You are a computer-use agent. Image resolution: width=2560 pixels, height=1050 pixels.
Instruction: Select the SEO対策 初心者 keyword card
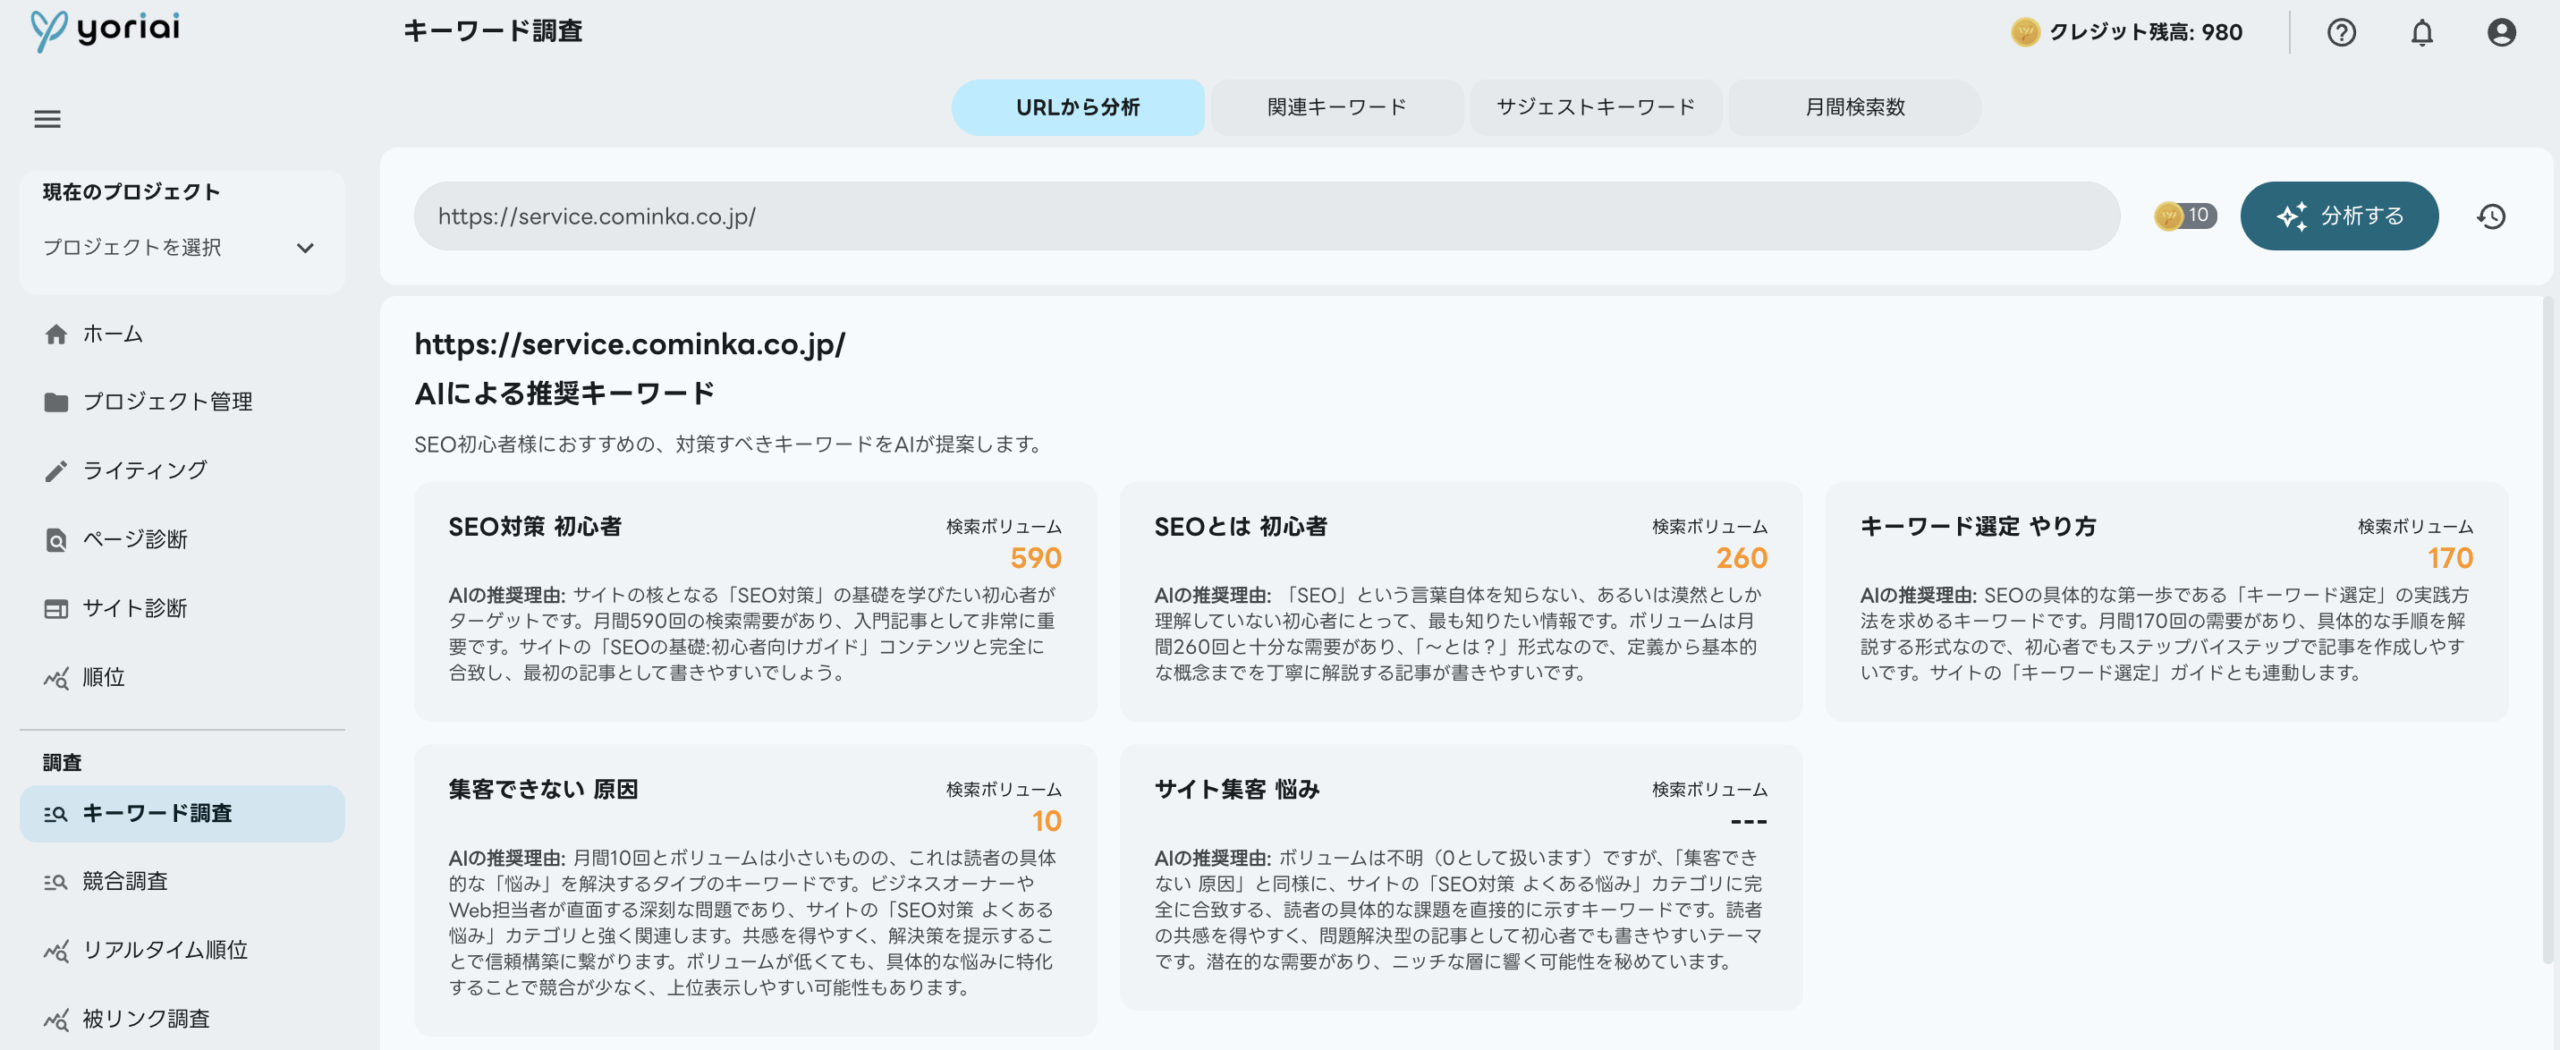[x=755, y=601]
